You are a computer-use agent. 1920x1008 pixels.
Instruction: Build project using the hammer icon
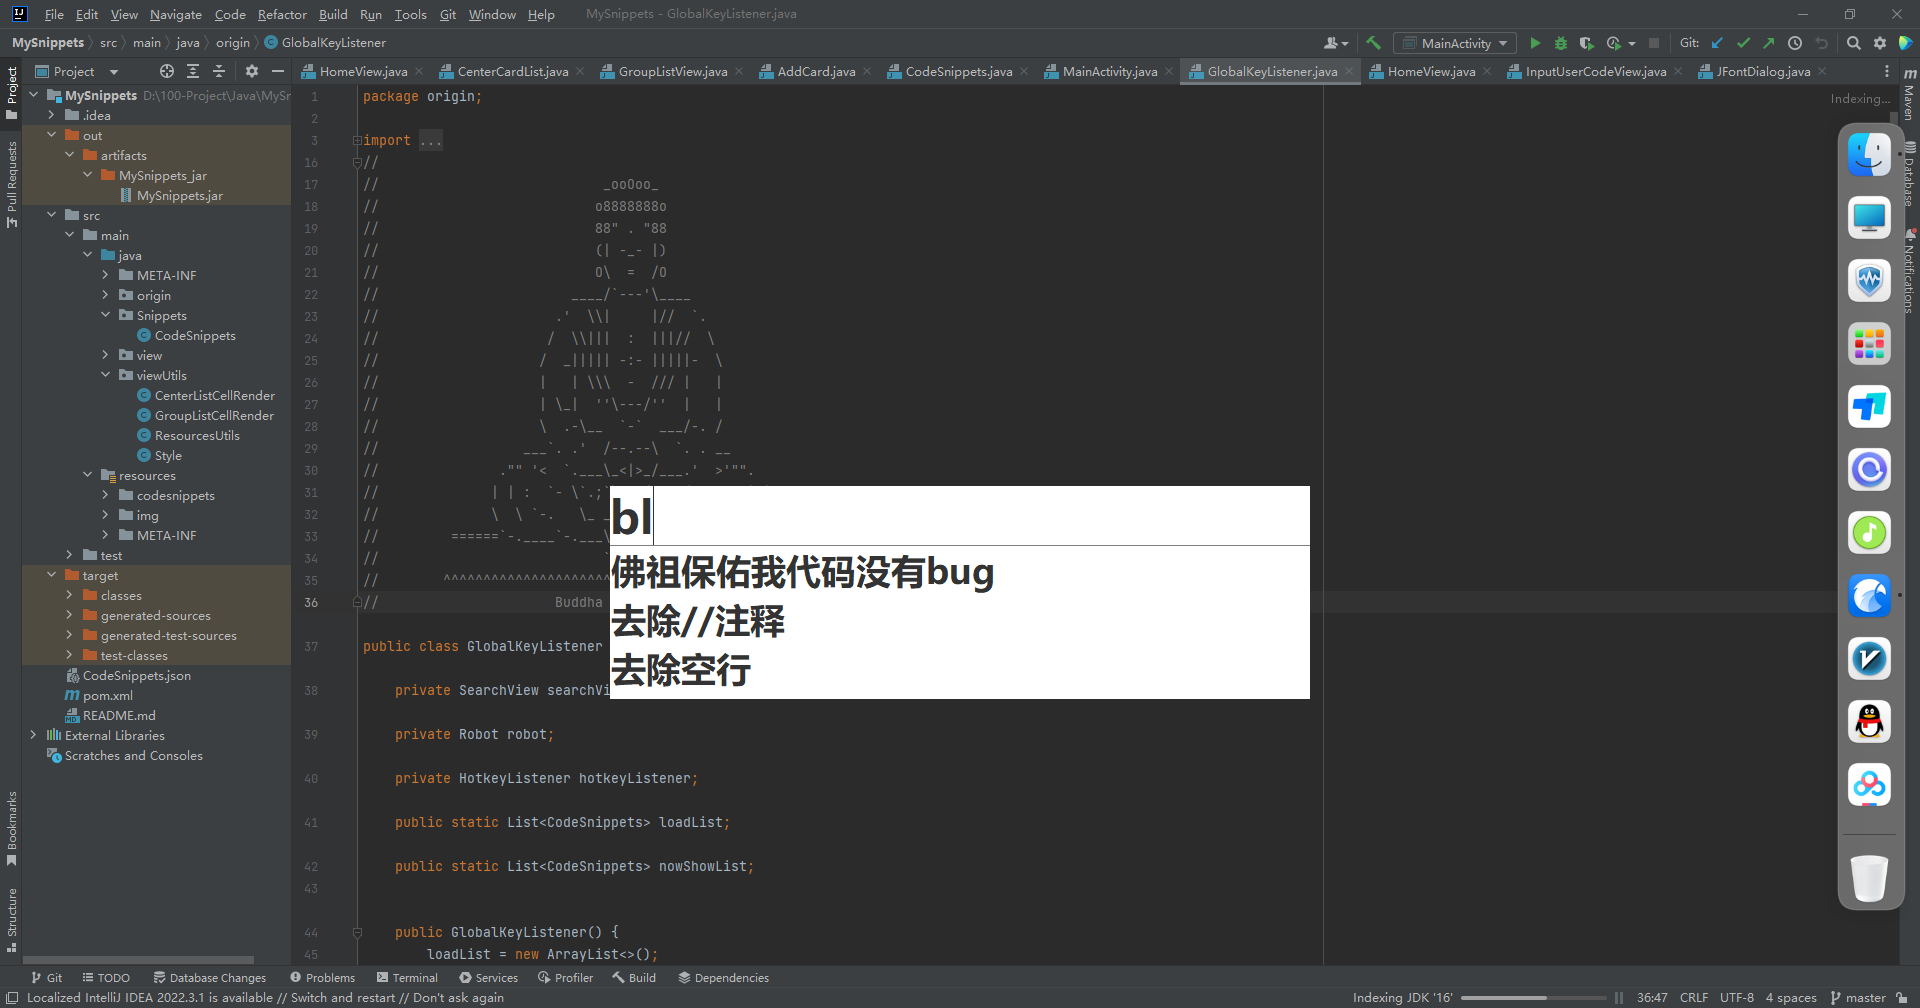[1373, 43]
